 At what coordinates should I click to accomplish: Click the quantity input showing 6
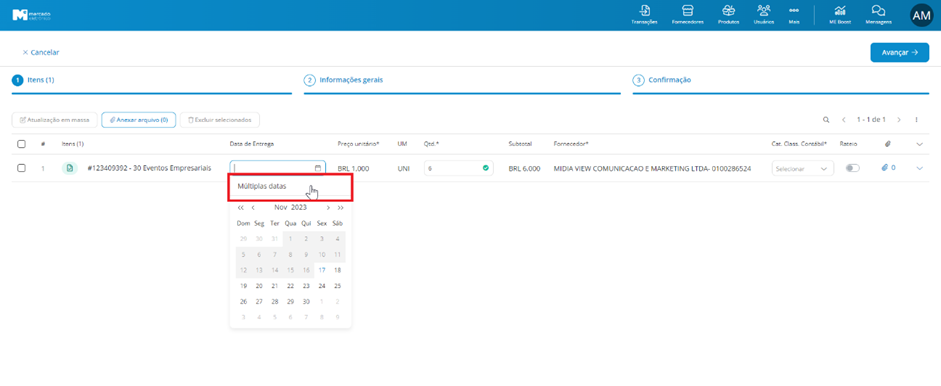(x=458, y=168)
